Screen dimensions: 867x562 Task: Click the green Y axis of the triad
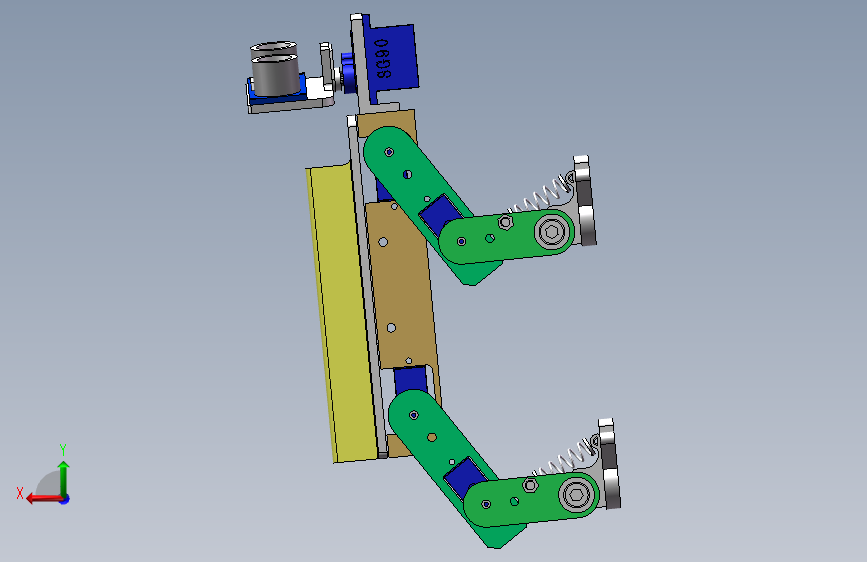(64, 480)
